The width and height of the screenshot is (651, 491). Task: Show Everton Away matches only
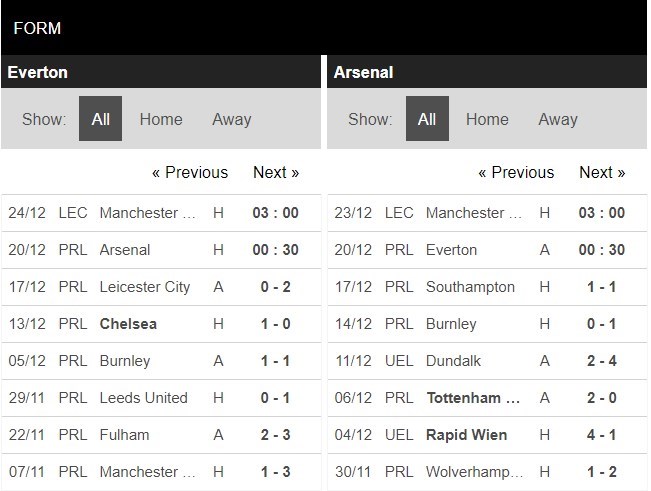coord(231,119)
